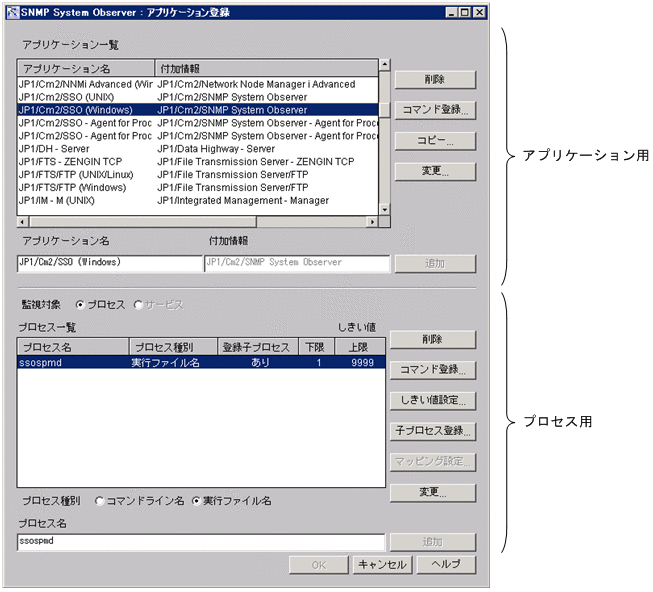Click the OK button

tap(319, 565)
